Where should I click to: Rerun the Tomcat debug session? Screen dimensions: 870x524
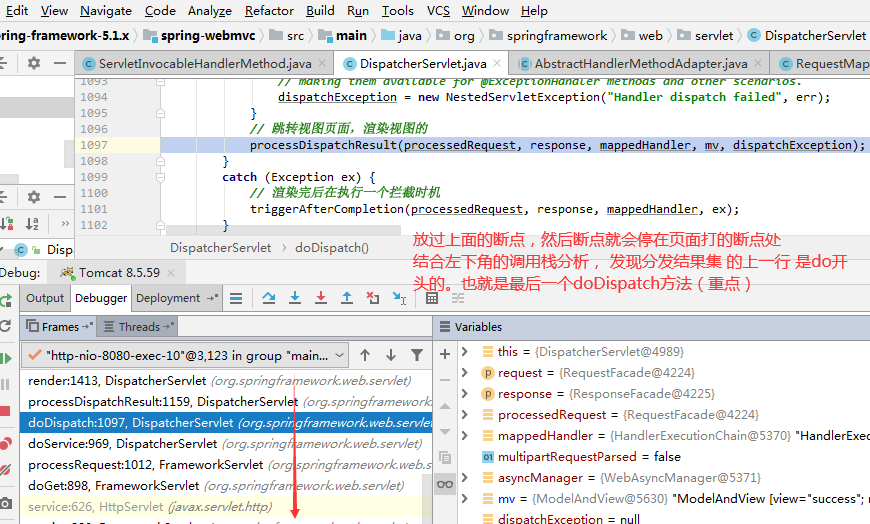pyautogui.click(x=6, y=300)
